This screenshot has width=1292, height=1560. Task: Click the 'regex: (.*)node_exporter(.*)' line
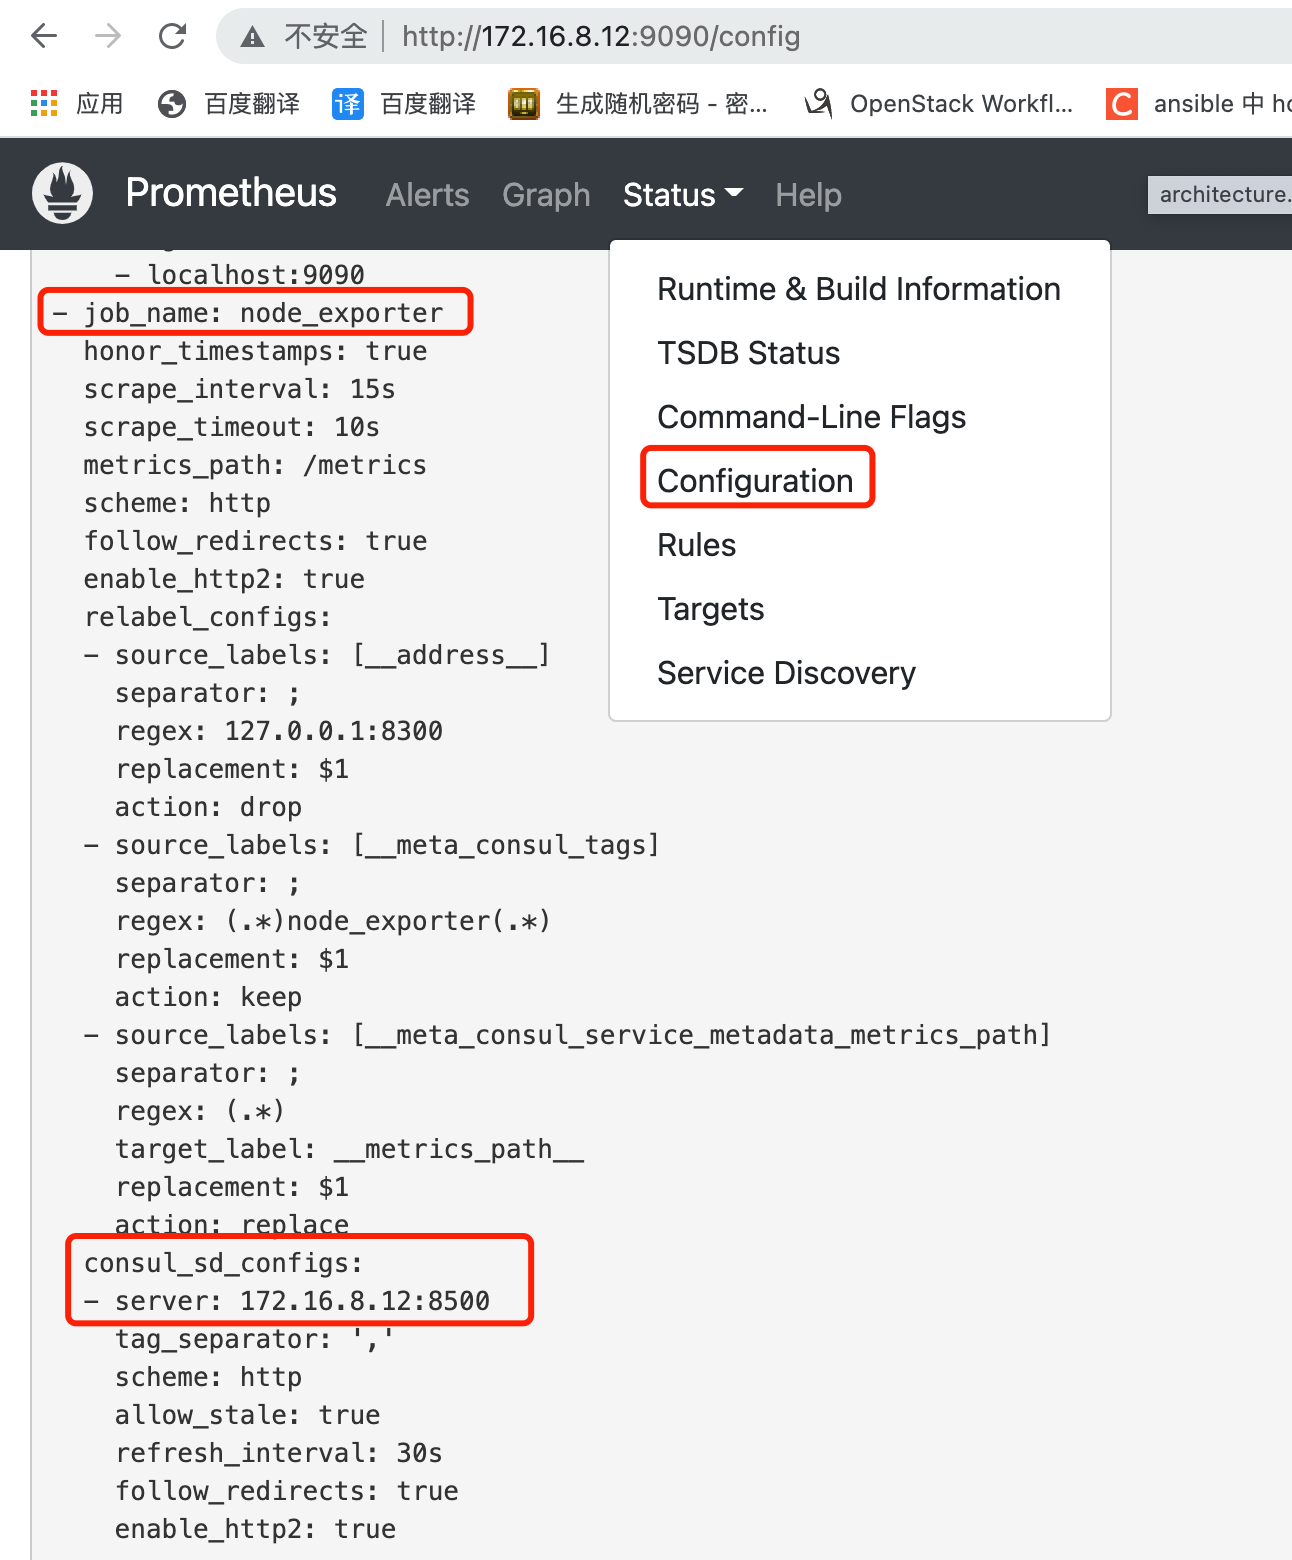pos(333,921)
